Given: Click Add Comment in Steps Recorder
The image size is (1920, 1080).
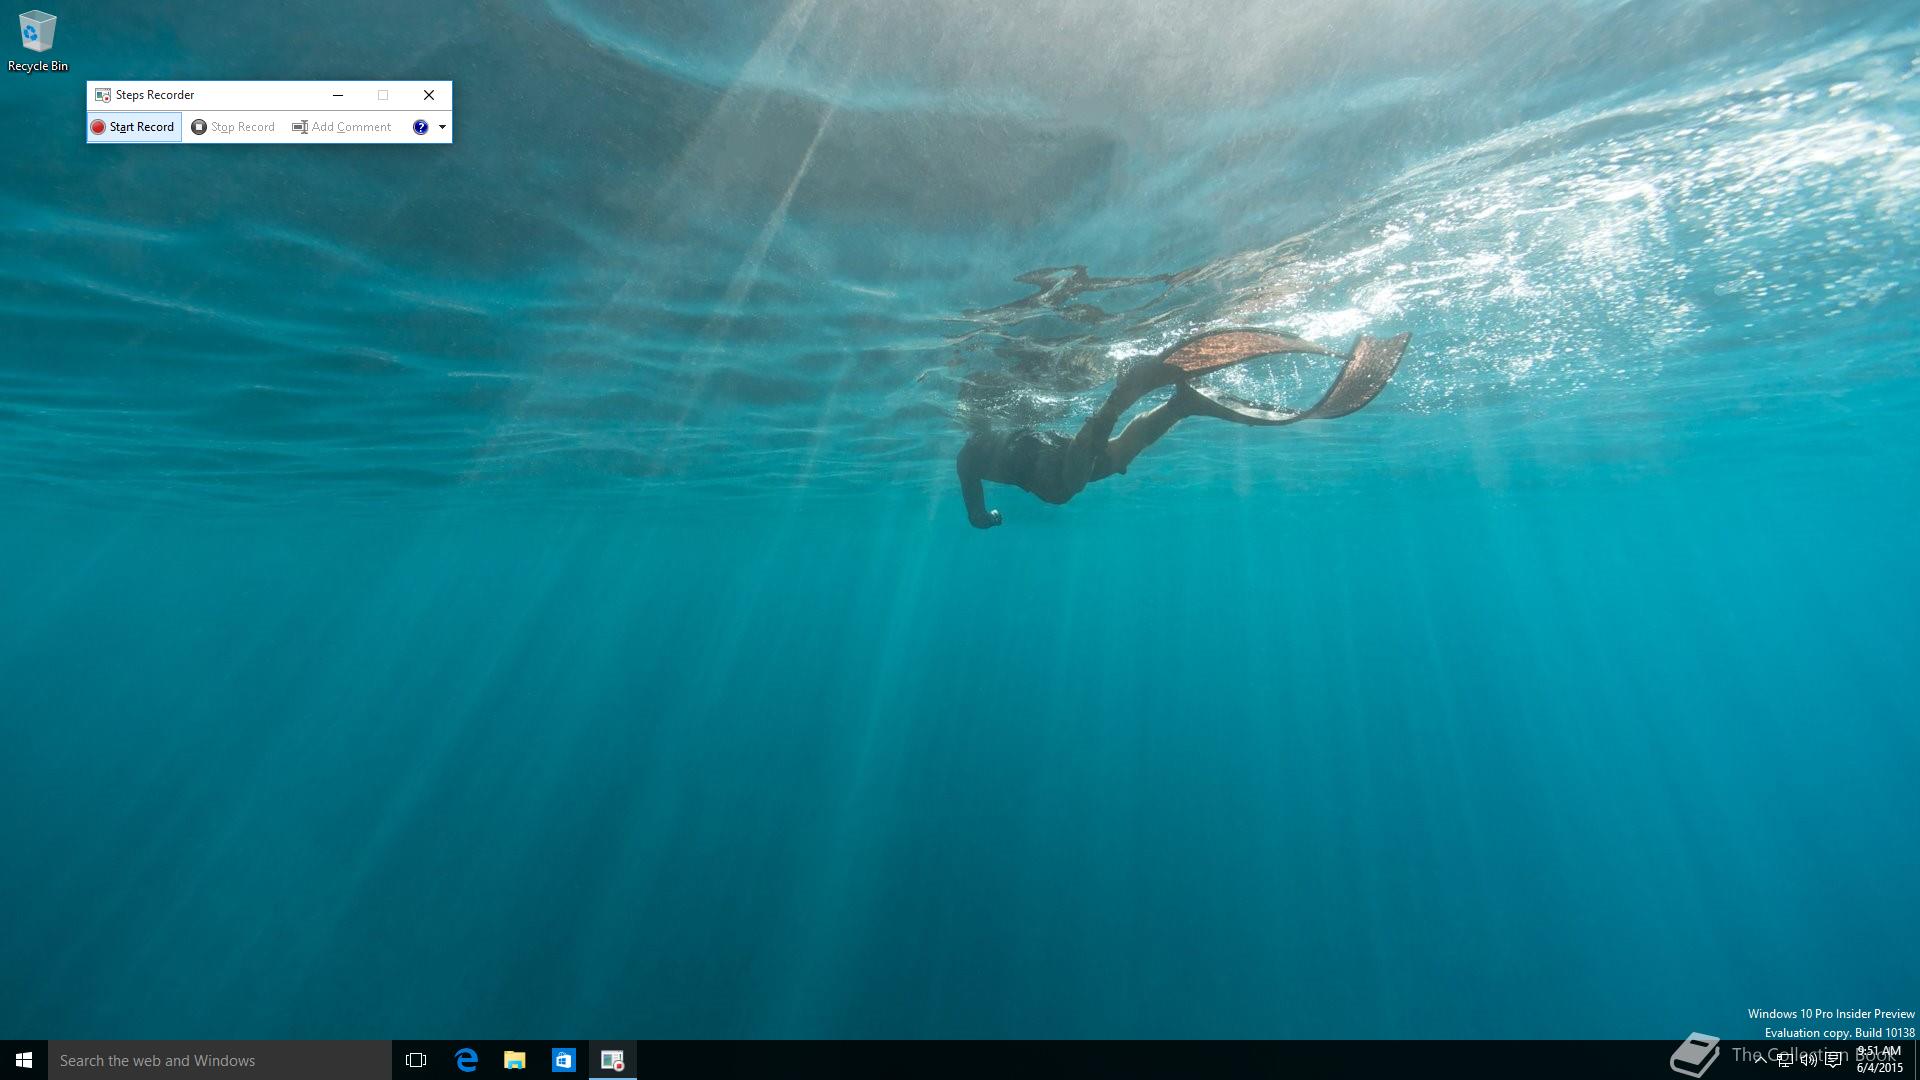Looking at the screenshot, I should pos(341,127).
